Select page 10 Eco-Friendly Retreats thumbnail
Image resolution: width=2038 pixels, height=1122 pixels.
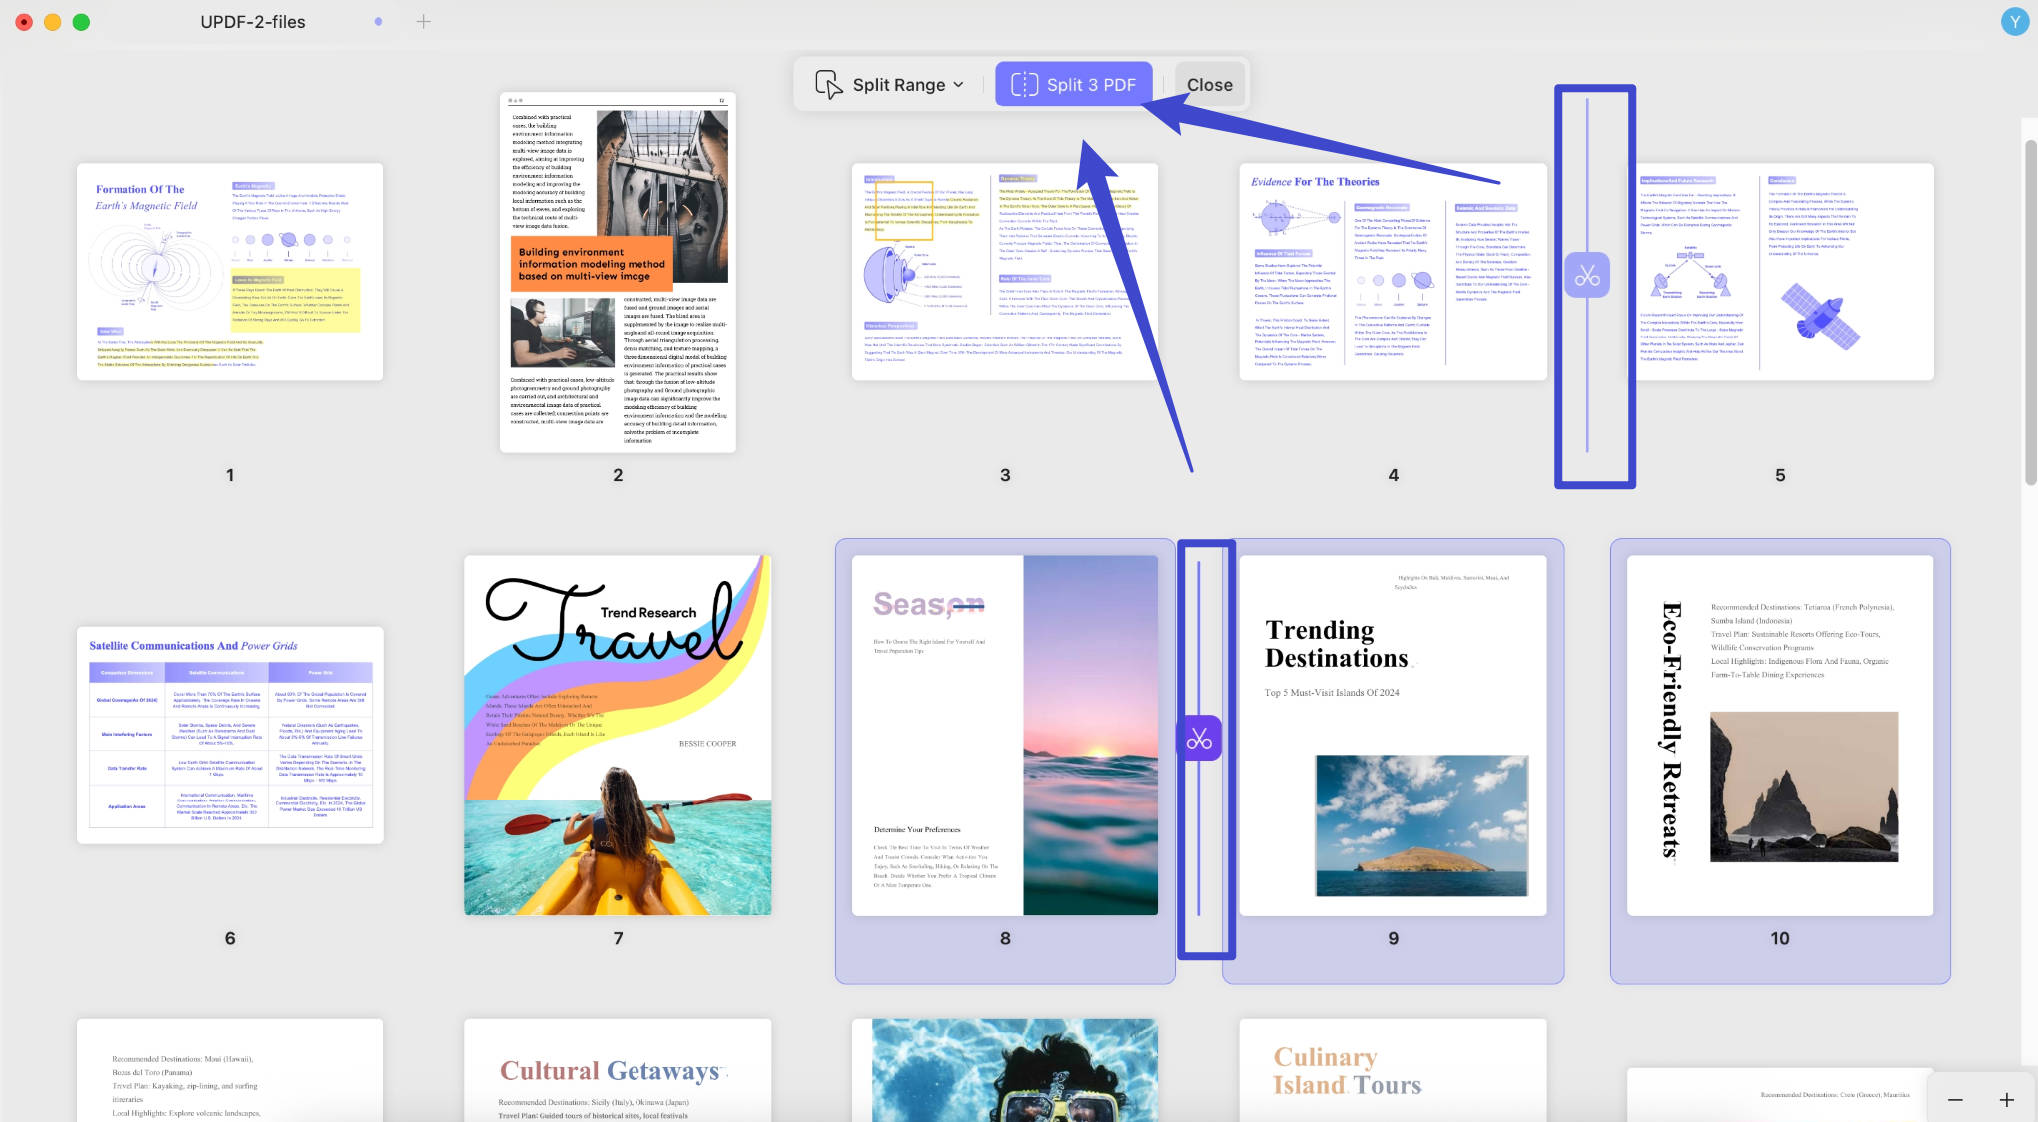point(1780,735)
